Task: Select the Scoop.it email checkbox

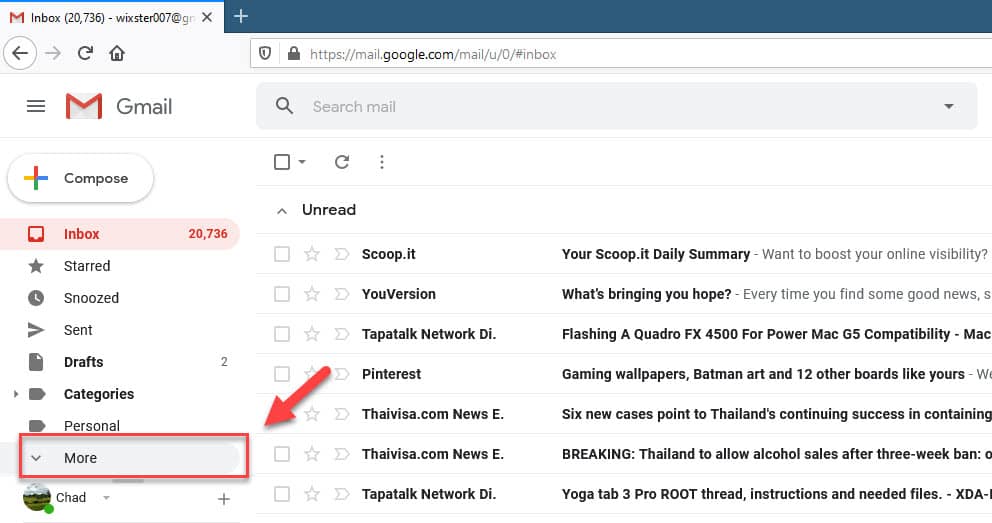Action: (282, 254)
